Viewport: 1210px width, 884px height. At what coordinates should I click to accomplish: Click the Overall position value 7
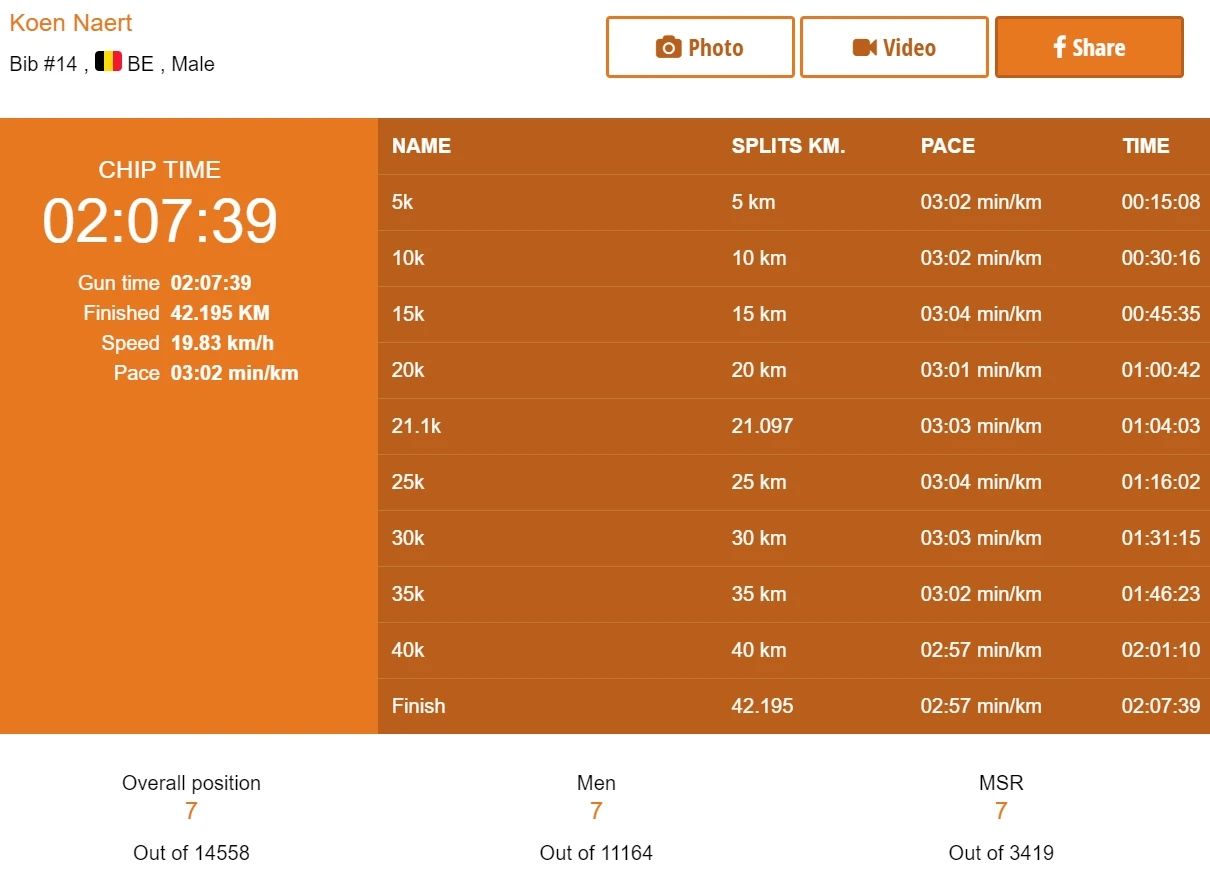pos(191,811)
